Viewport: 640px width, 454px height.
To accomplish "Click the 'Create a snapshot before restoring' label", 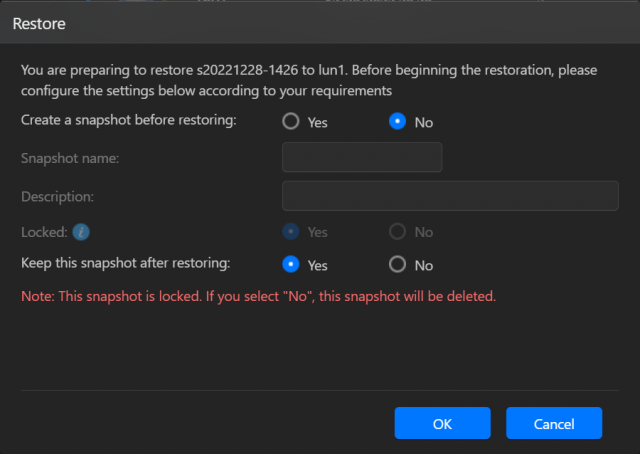I will (x=128, y=120).
